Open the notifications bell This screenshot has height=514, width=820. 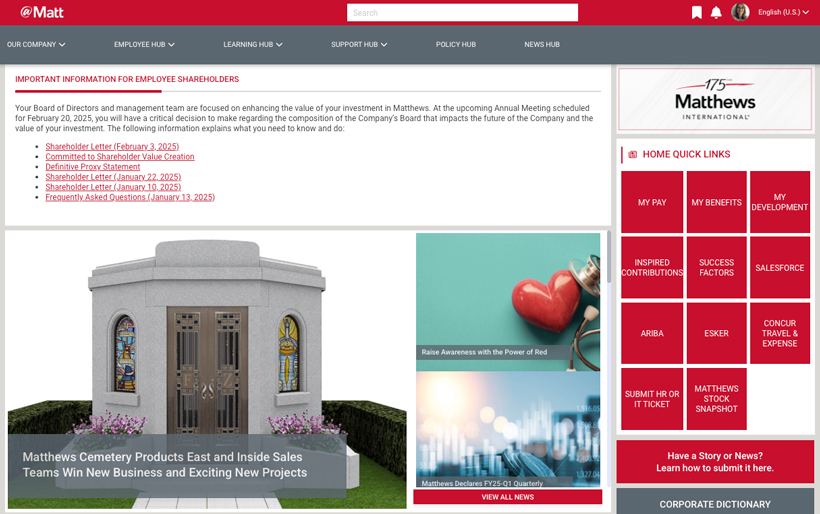click(x=716, y=12)
